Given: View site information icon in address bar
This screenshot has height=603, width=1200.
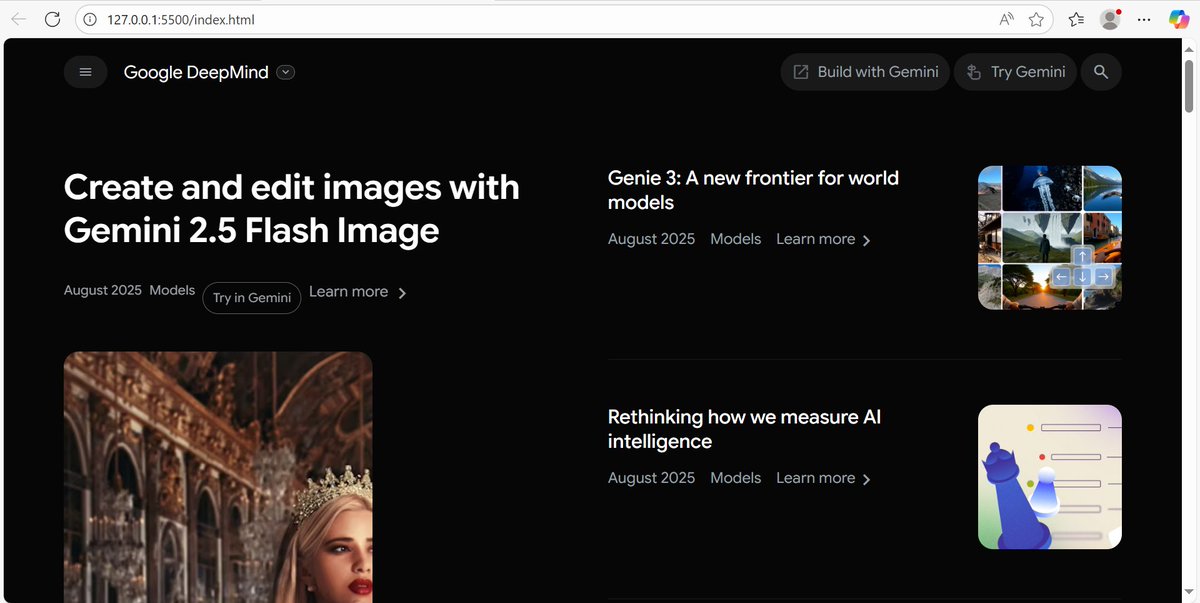Looking at the screenshot, I should point(89,19).
